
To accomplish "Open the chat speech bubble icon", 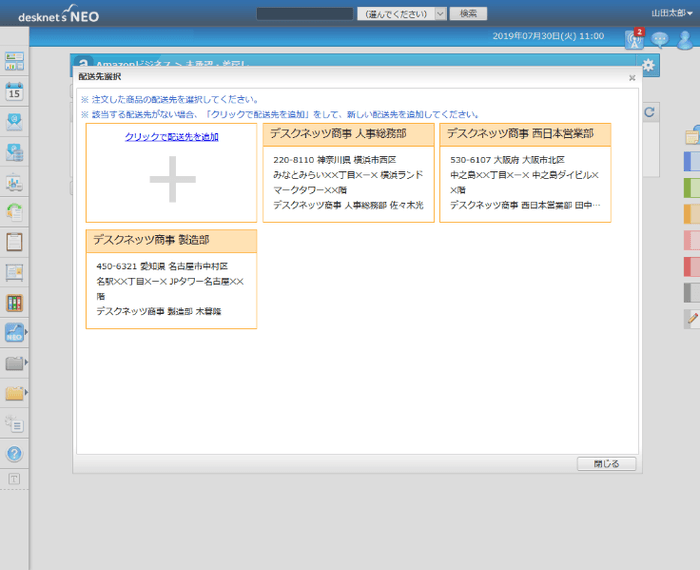I will pos(660,39).
